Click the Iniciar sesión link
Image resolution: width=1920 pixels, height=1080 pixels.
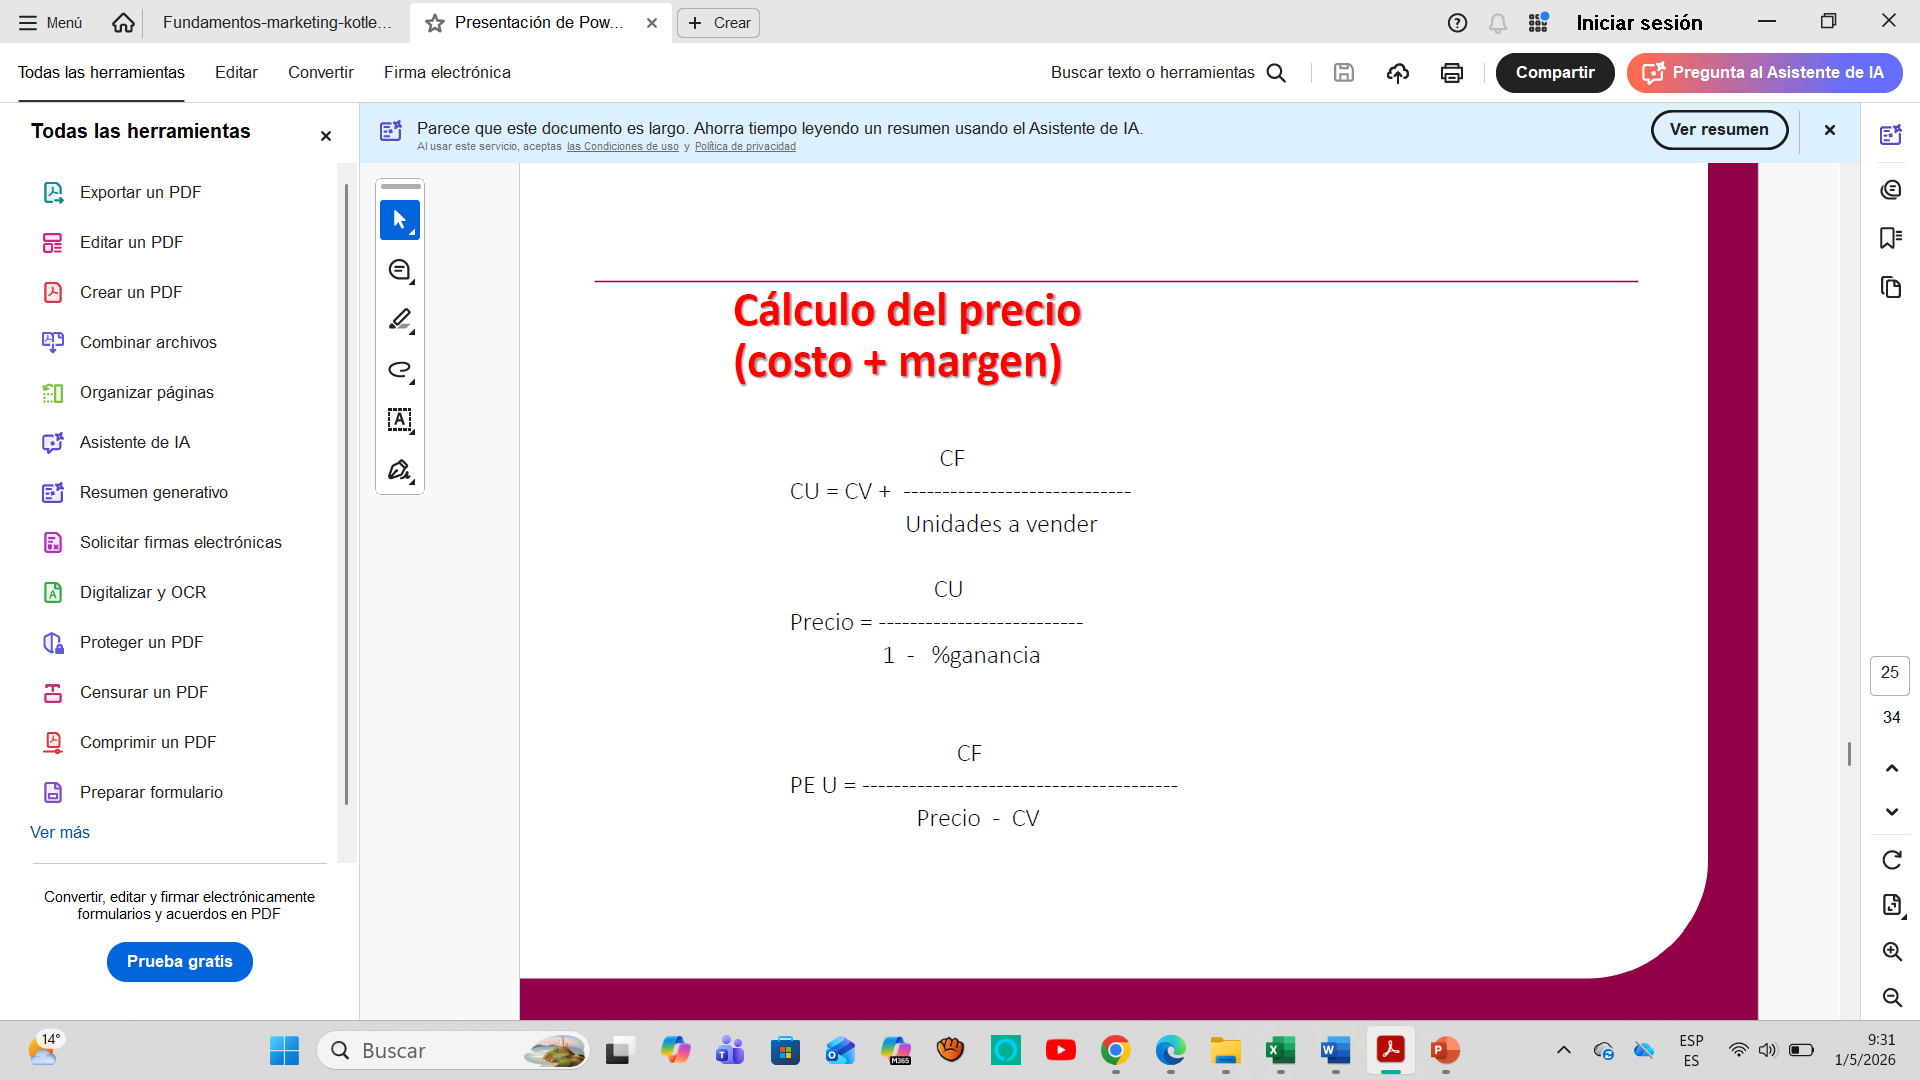tap(1639, 22)
